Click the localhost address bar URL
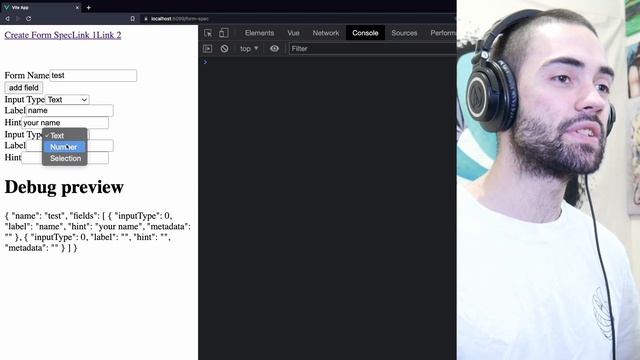640x360 pixels. 180,19
